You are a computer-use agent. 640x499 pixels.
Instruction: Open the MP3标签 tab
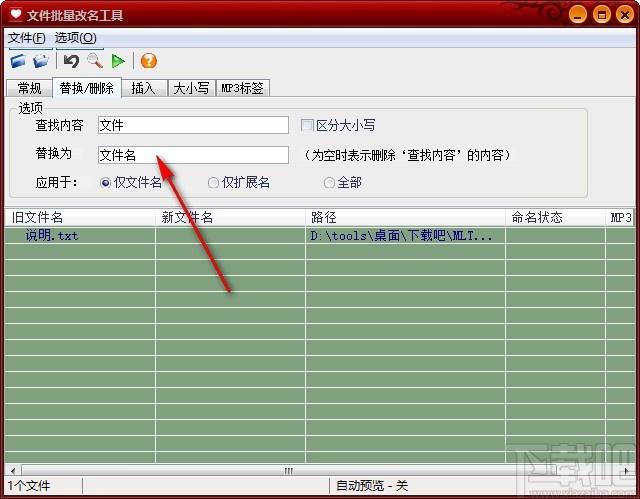[x=242, y=88]
